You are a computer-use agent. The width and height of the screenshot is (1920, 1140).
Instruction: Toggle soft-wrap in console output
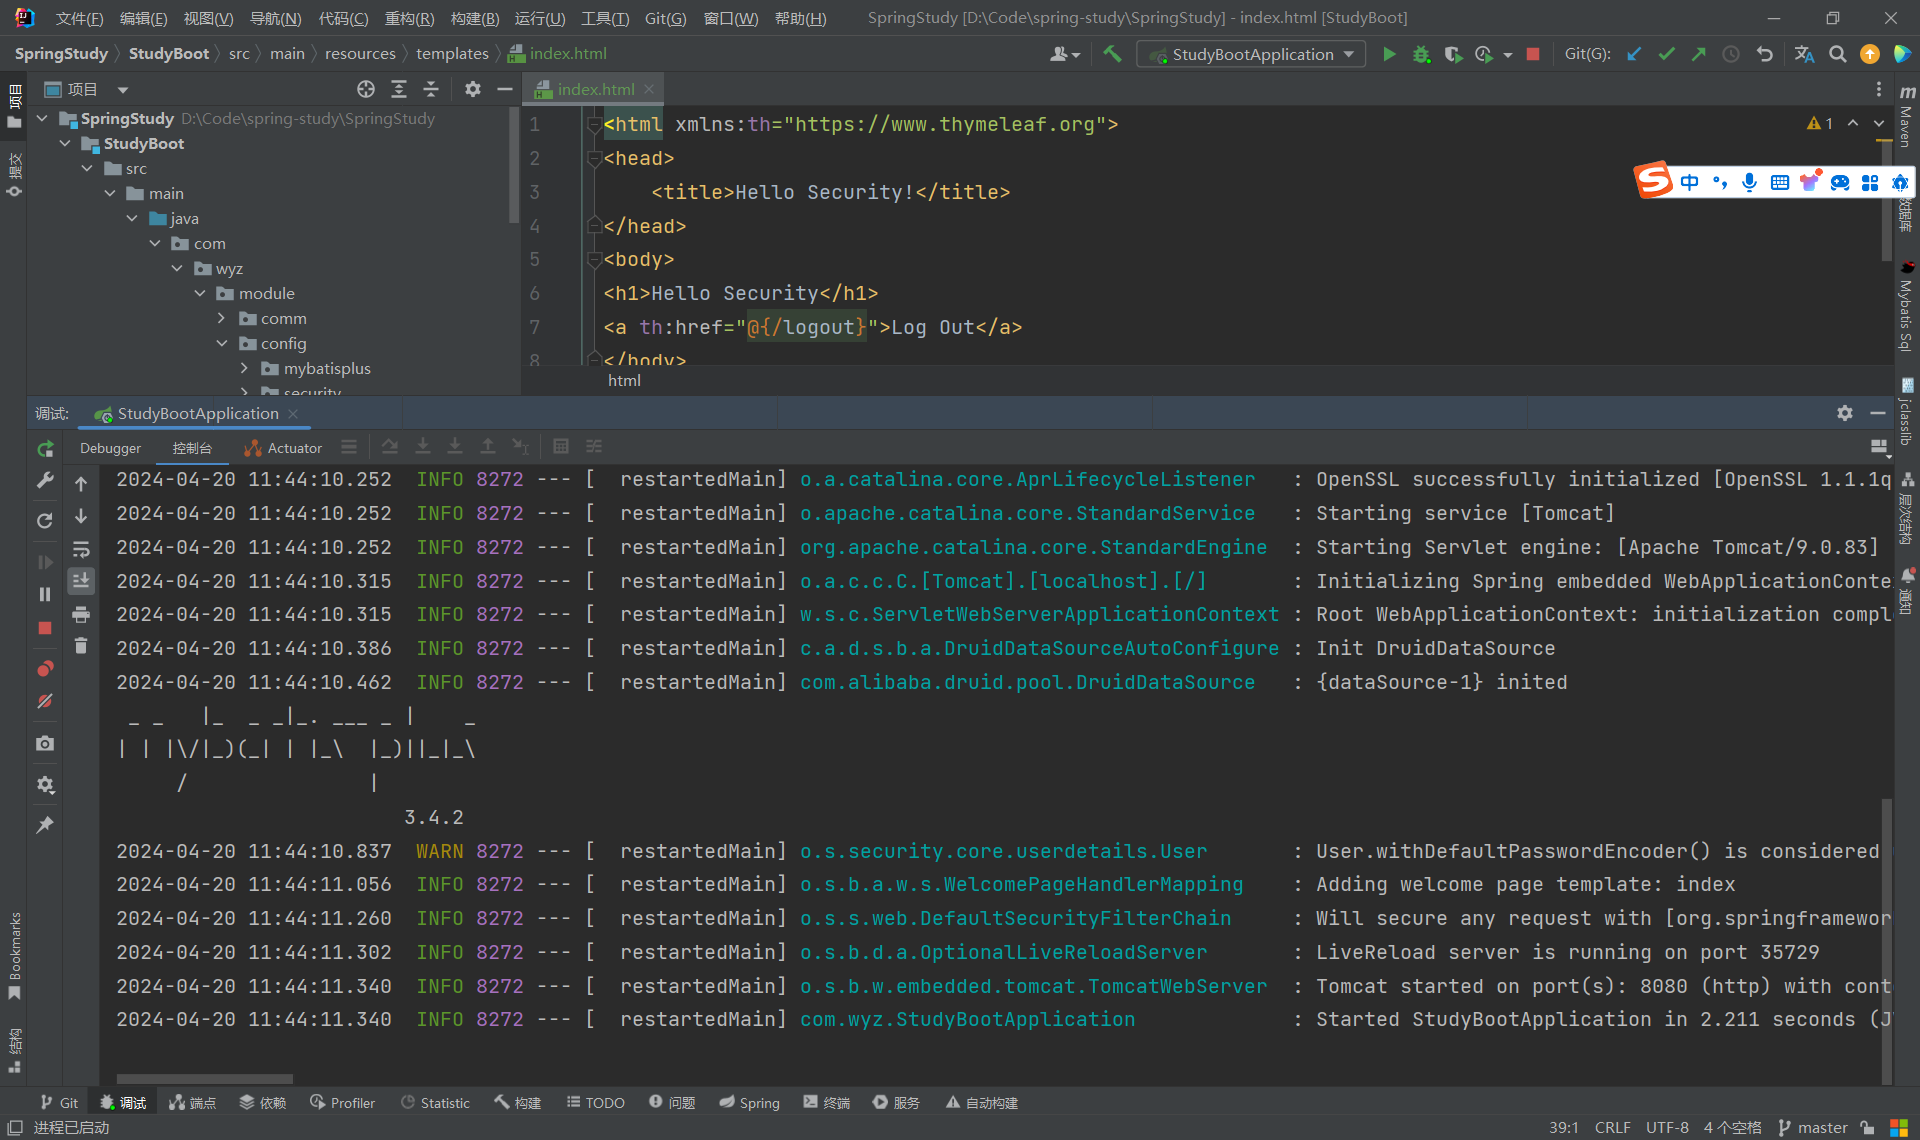coord(81,549)
